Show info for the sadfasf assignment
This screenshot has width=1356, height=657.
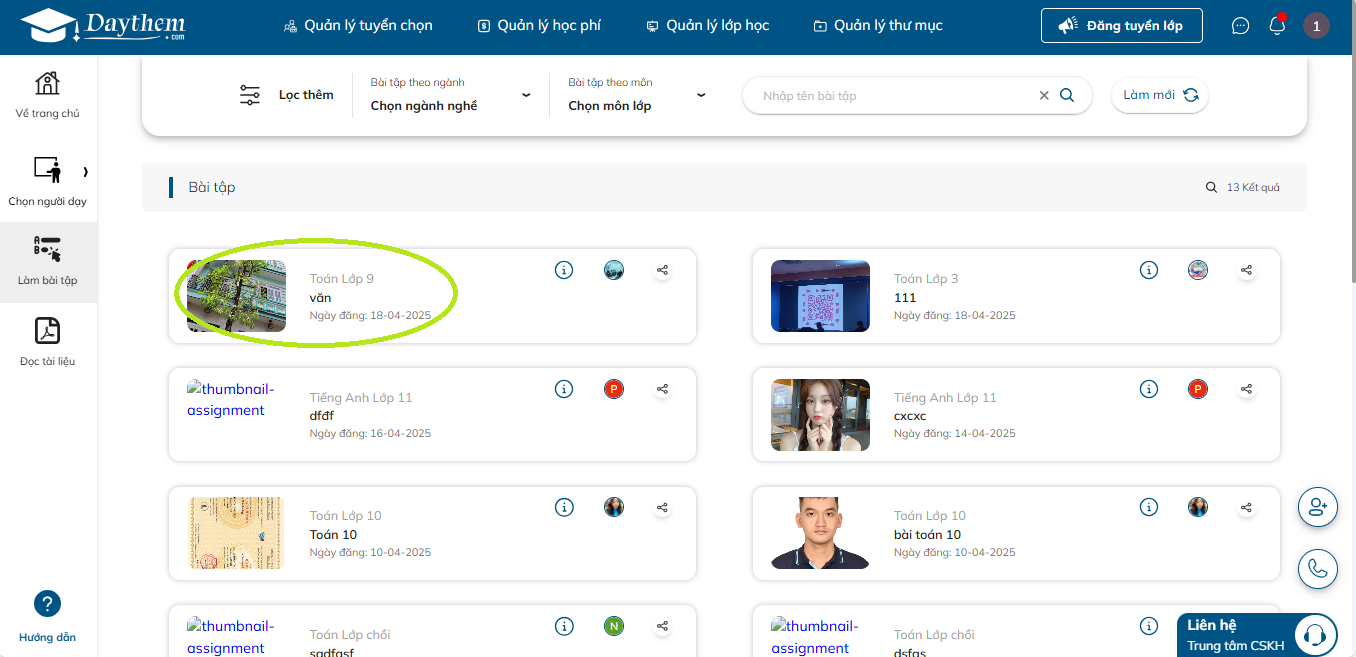[x=564, y=626]
